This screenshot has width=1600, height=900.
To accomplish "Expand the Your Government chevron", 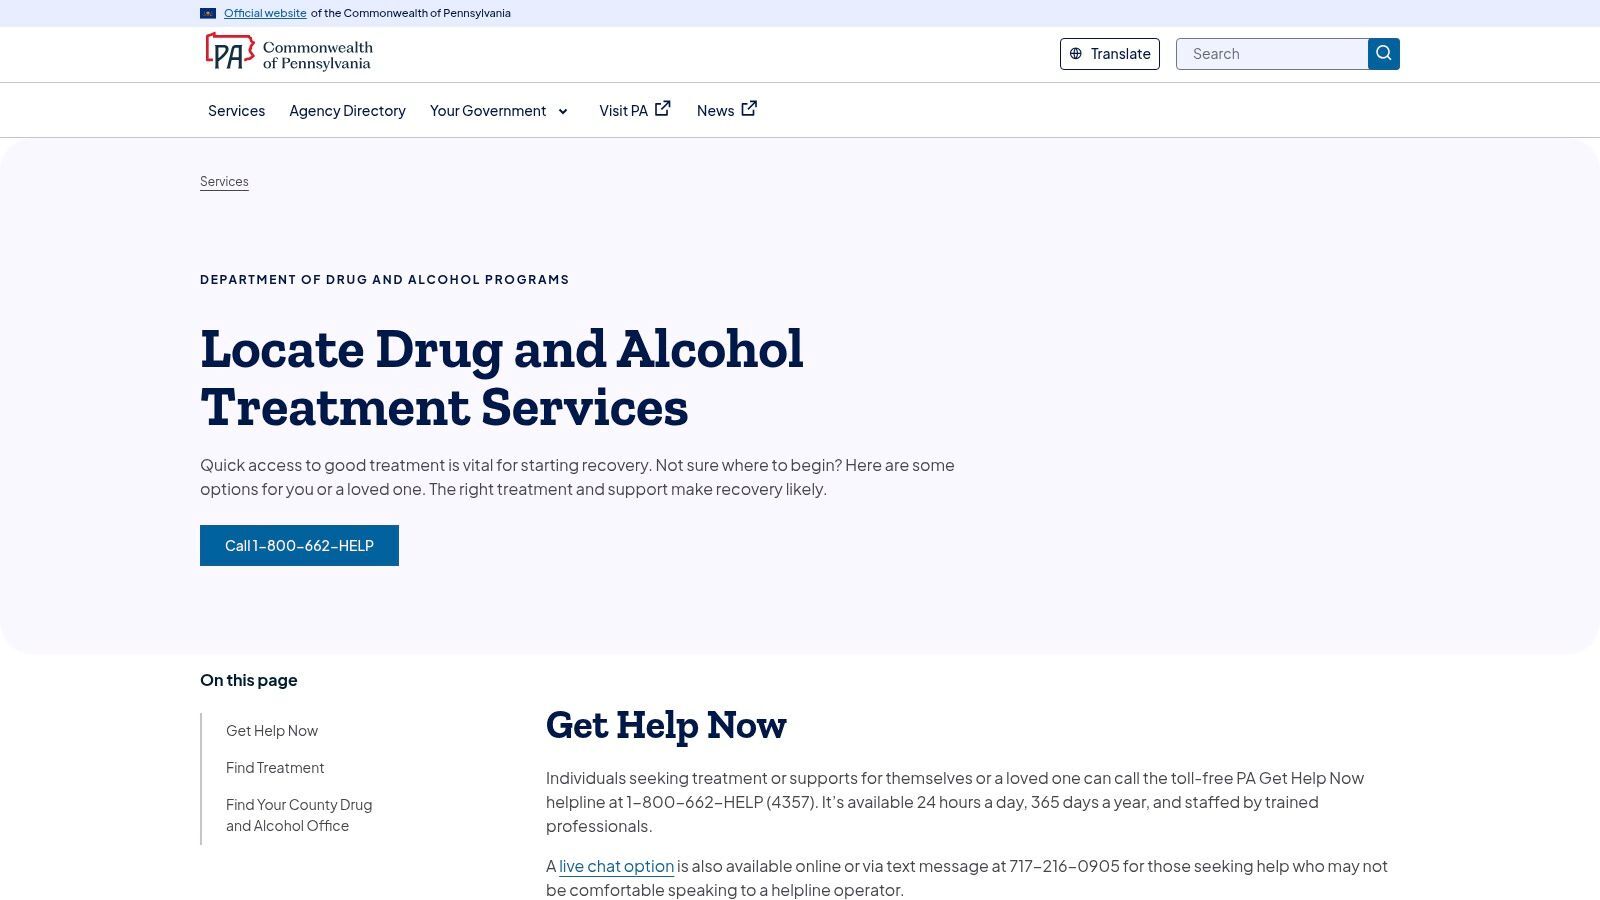I will 563,111.
